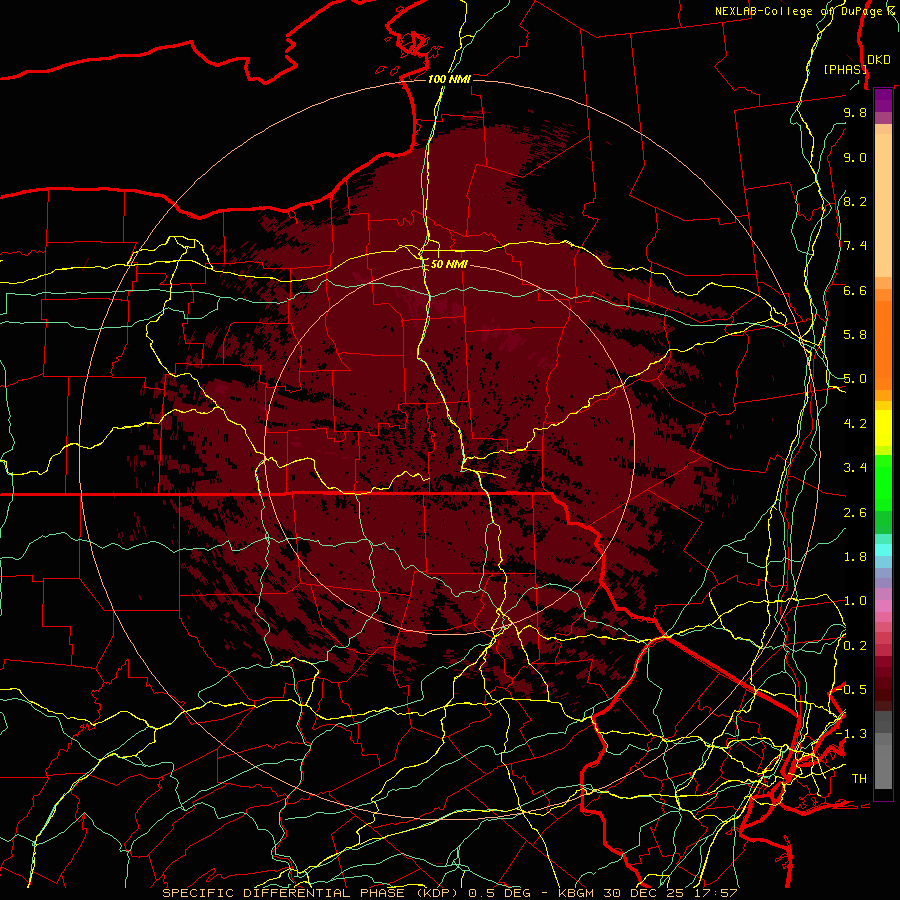Click the 3.4 scale value

pyautogui.click(x=855, y=468)
